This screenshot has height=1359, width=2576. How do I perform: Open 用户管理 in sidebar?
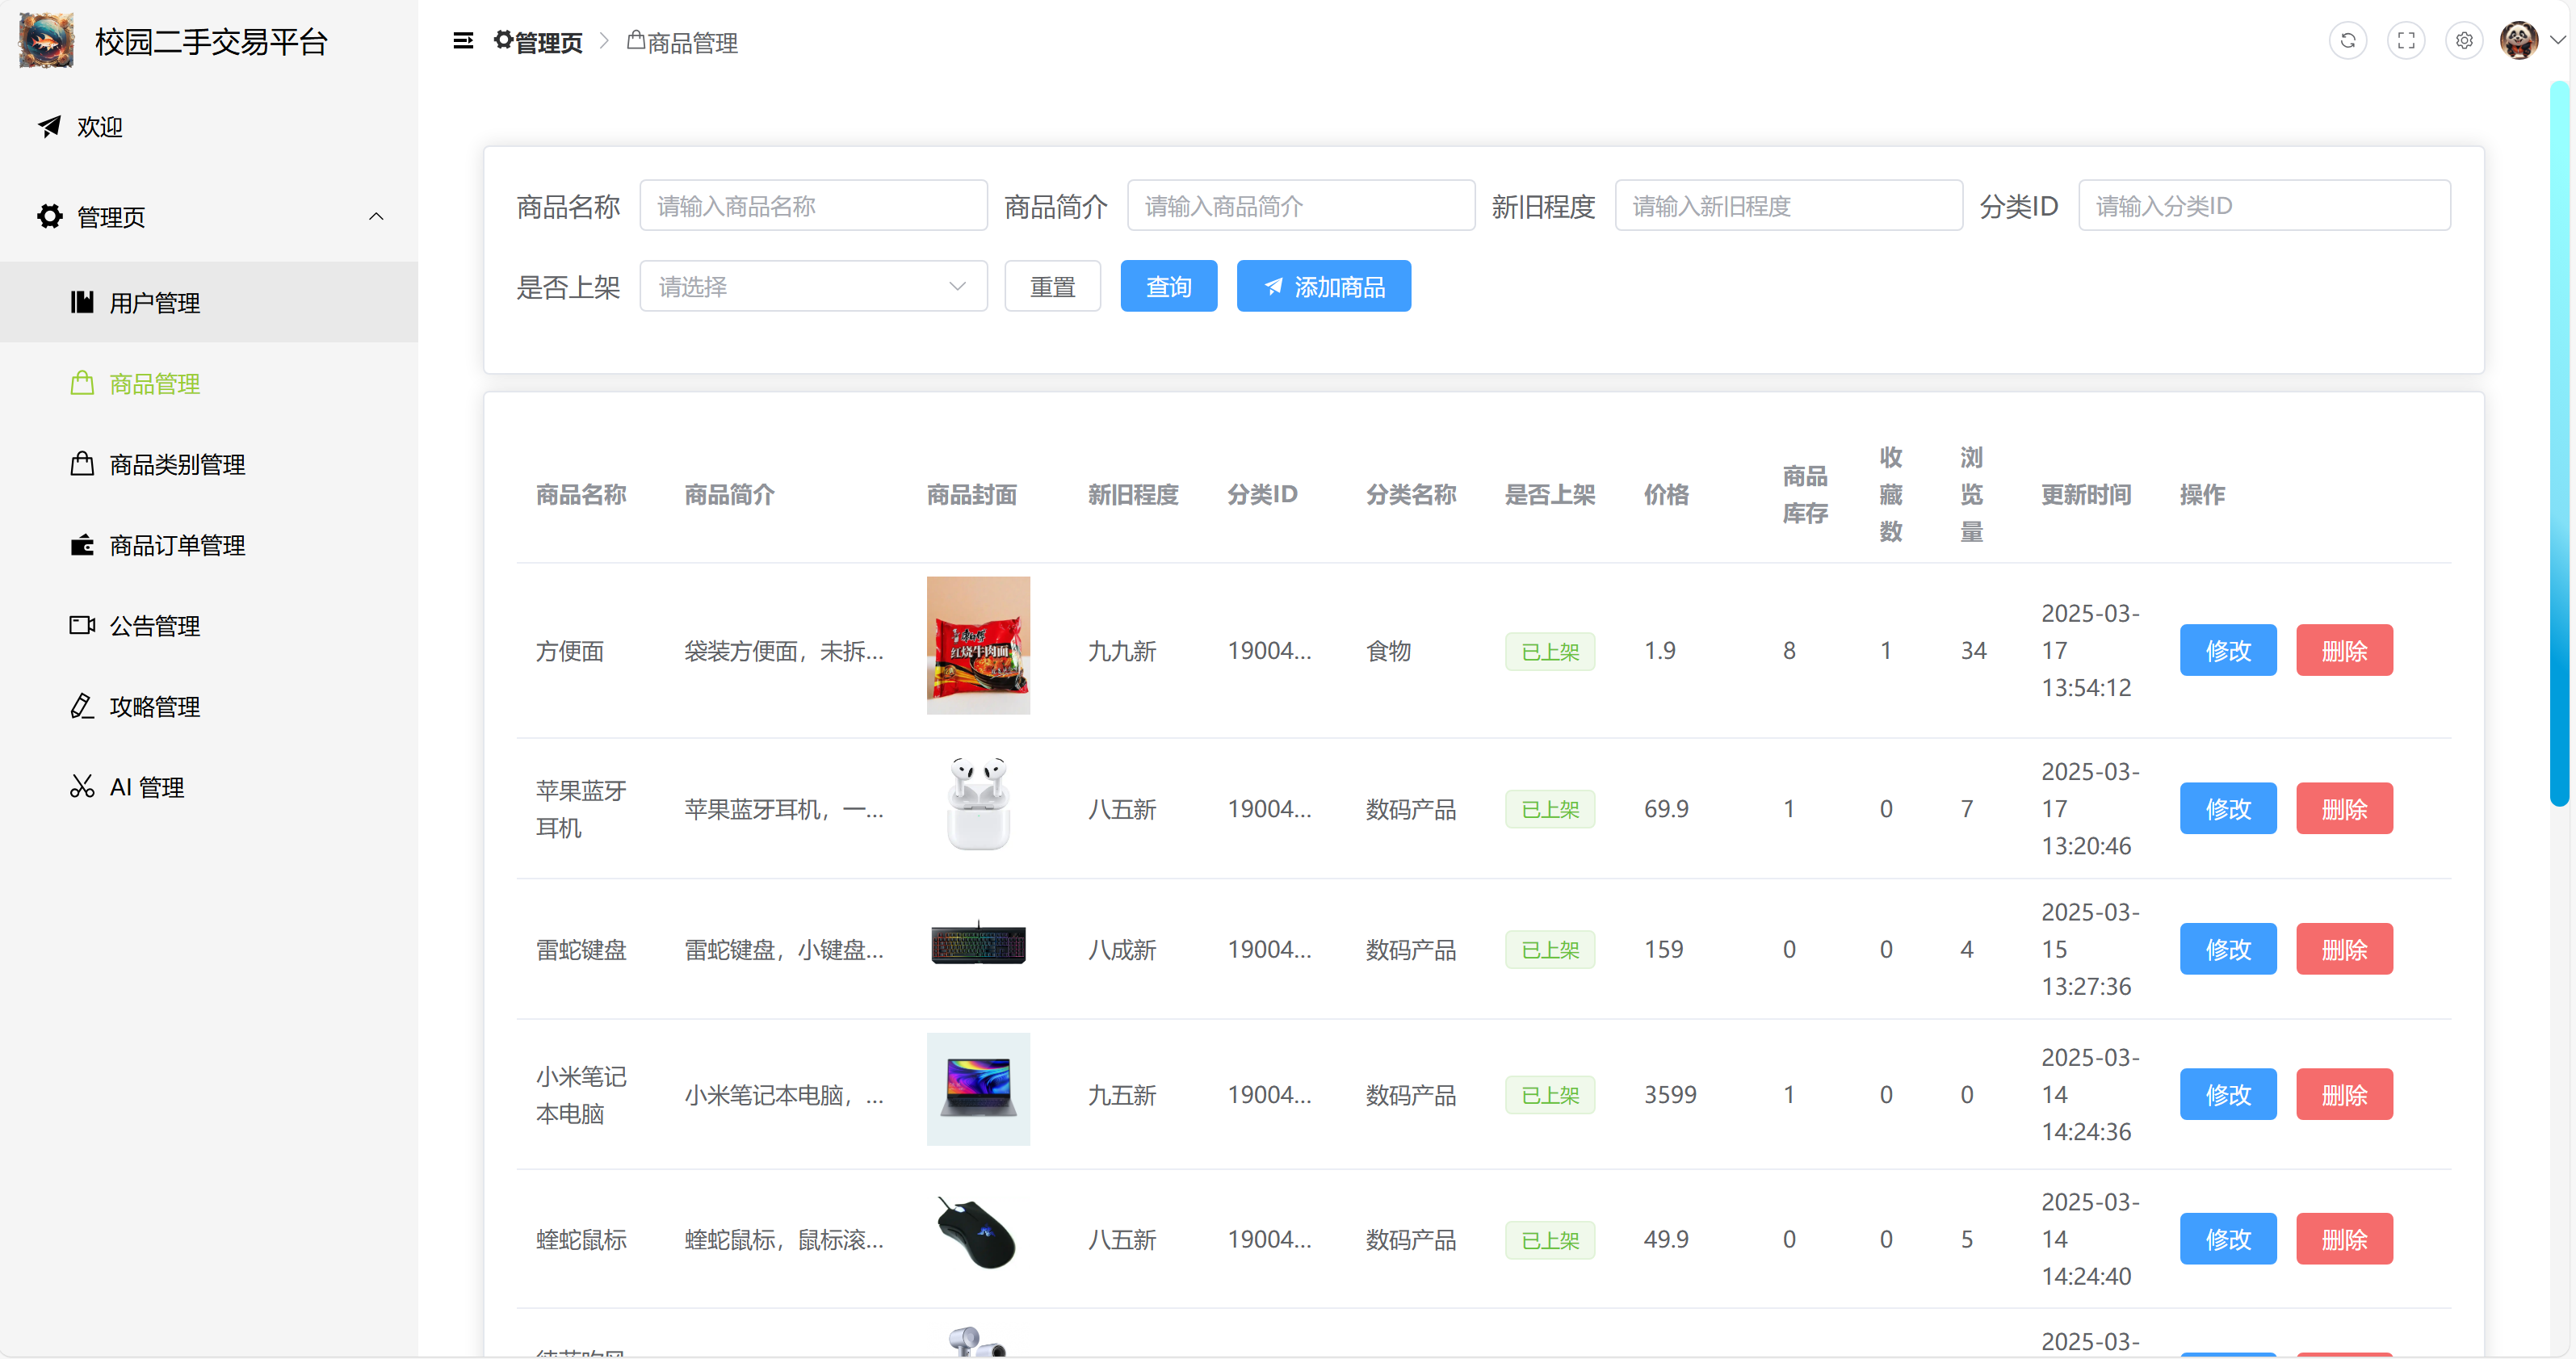coord(155,303)
